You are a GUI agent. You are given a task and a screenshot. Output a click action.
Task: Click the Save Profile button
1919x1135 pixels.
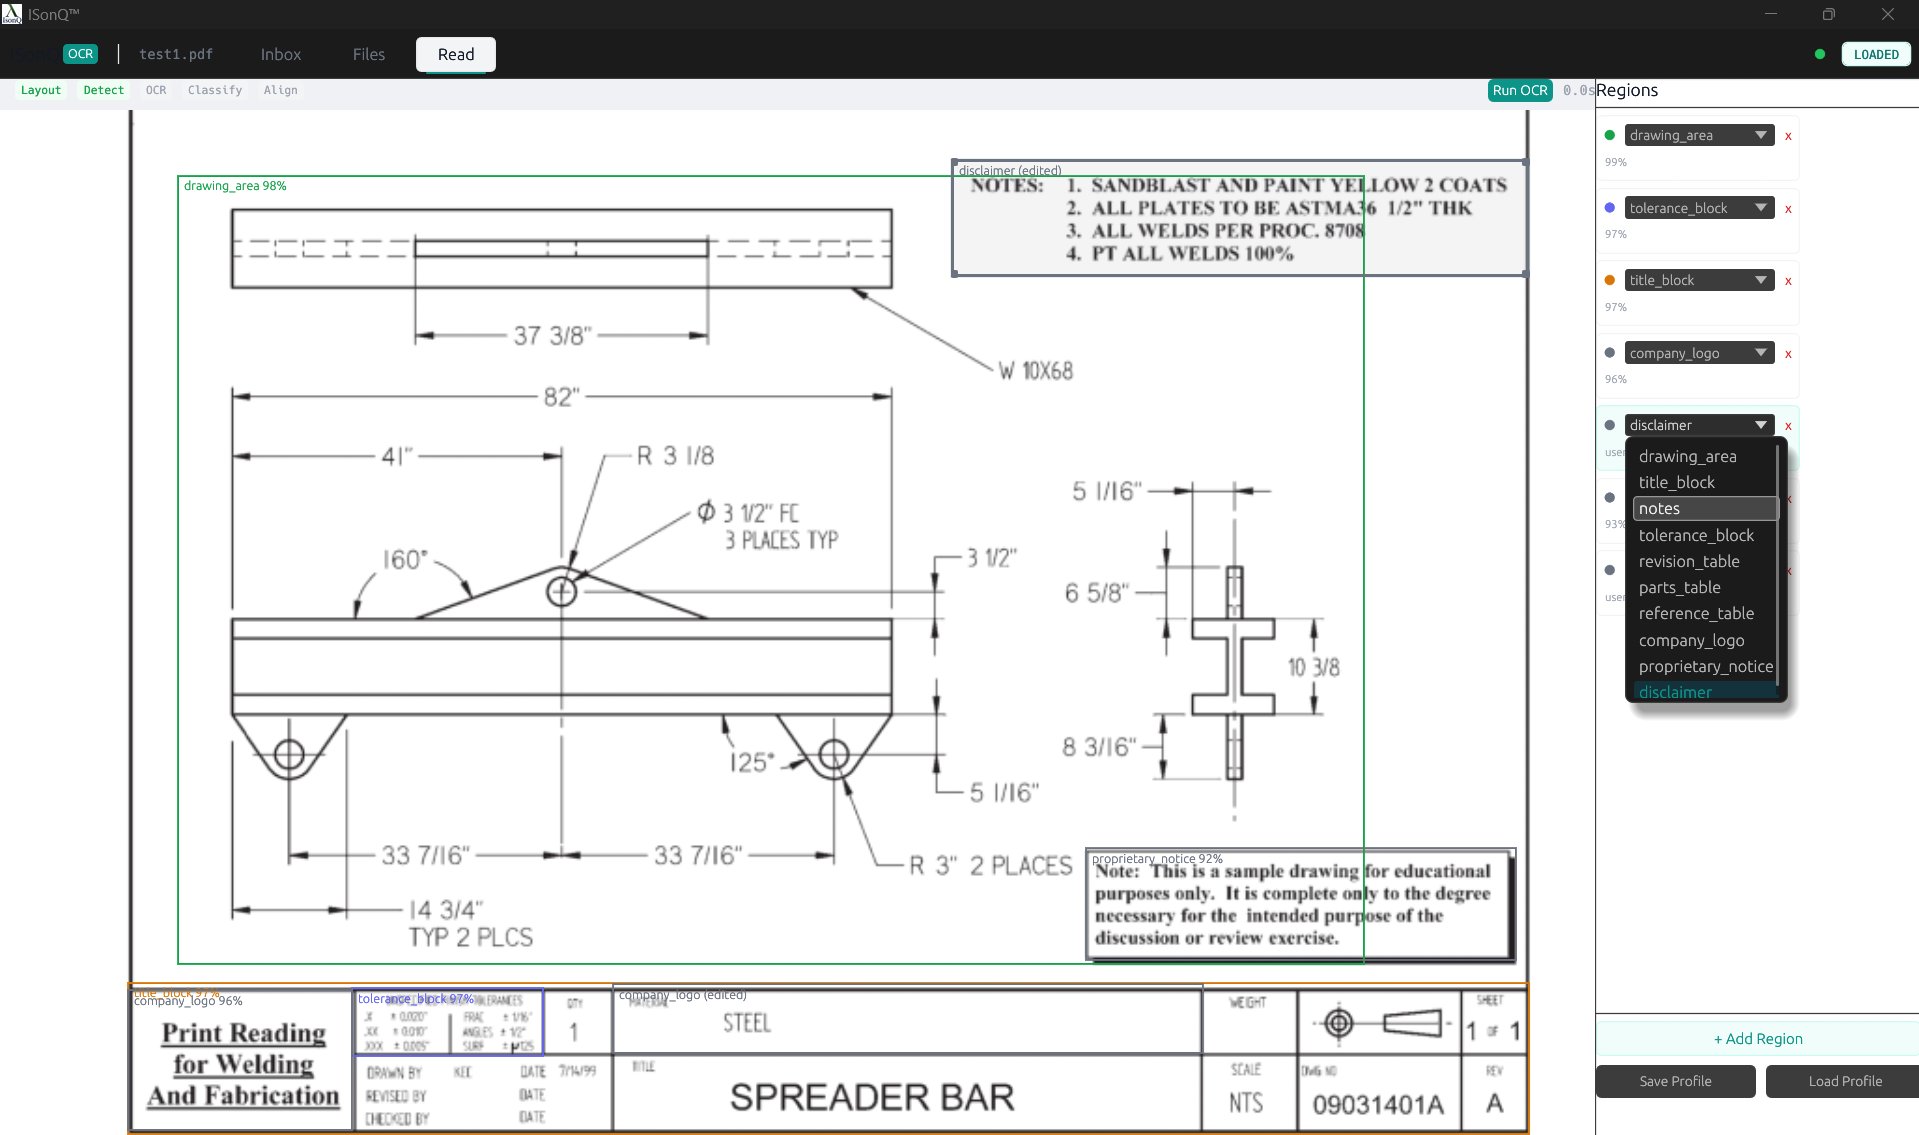pyautogui.click(x=1675, y=1081)
